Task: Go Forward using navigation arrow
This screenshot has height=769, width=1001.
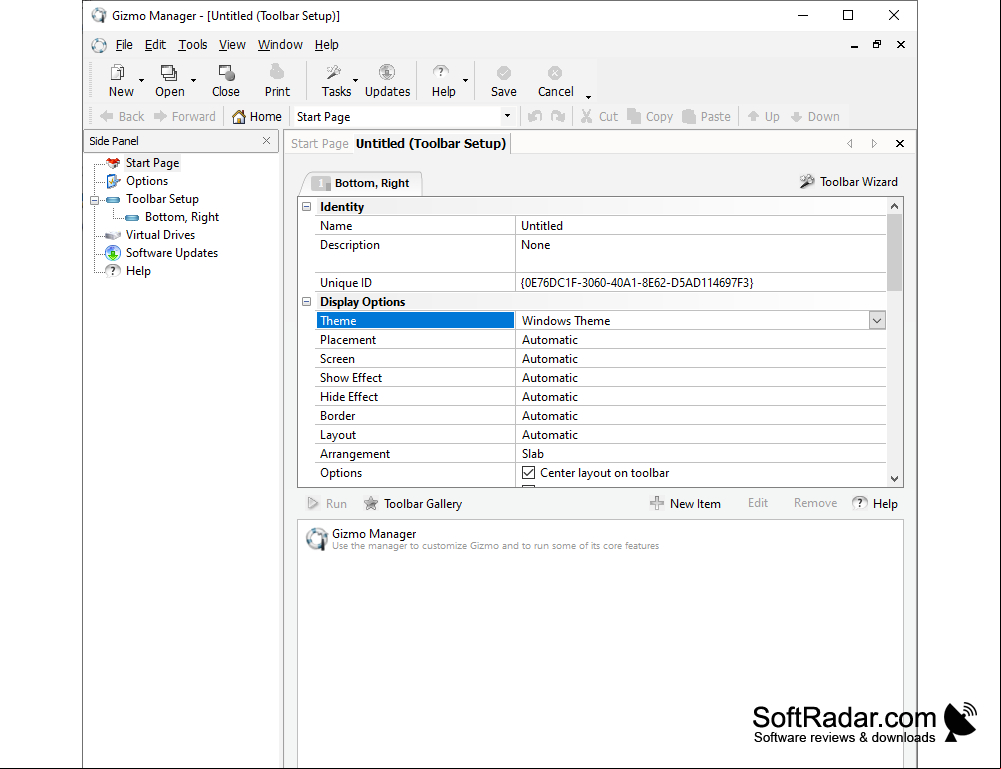Action: coord(160,116)
